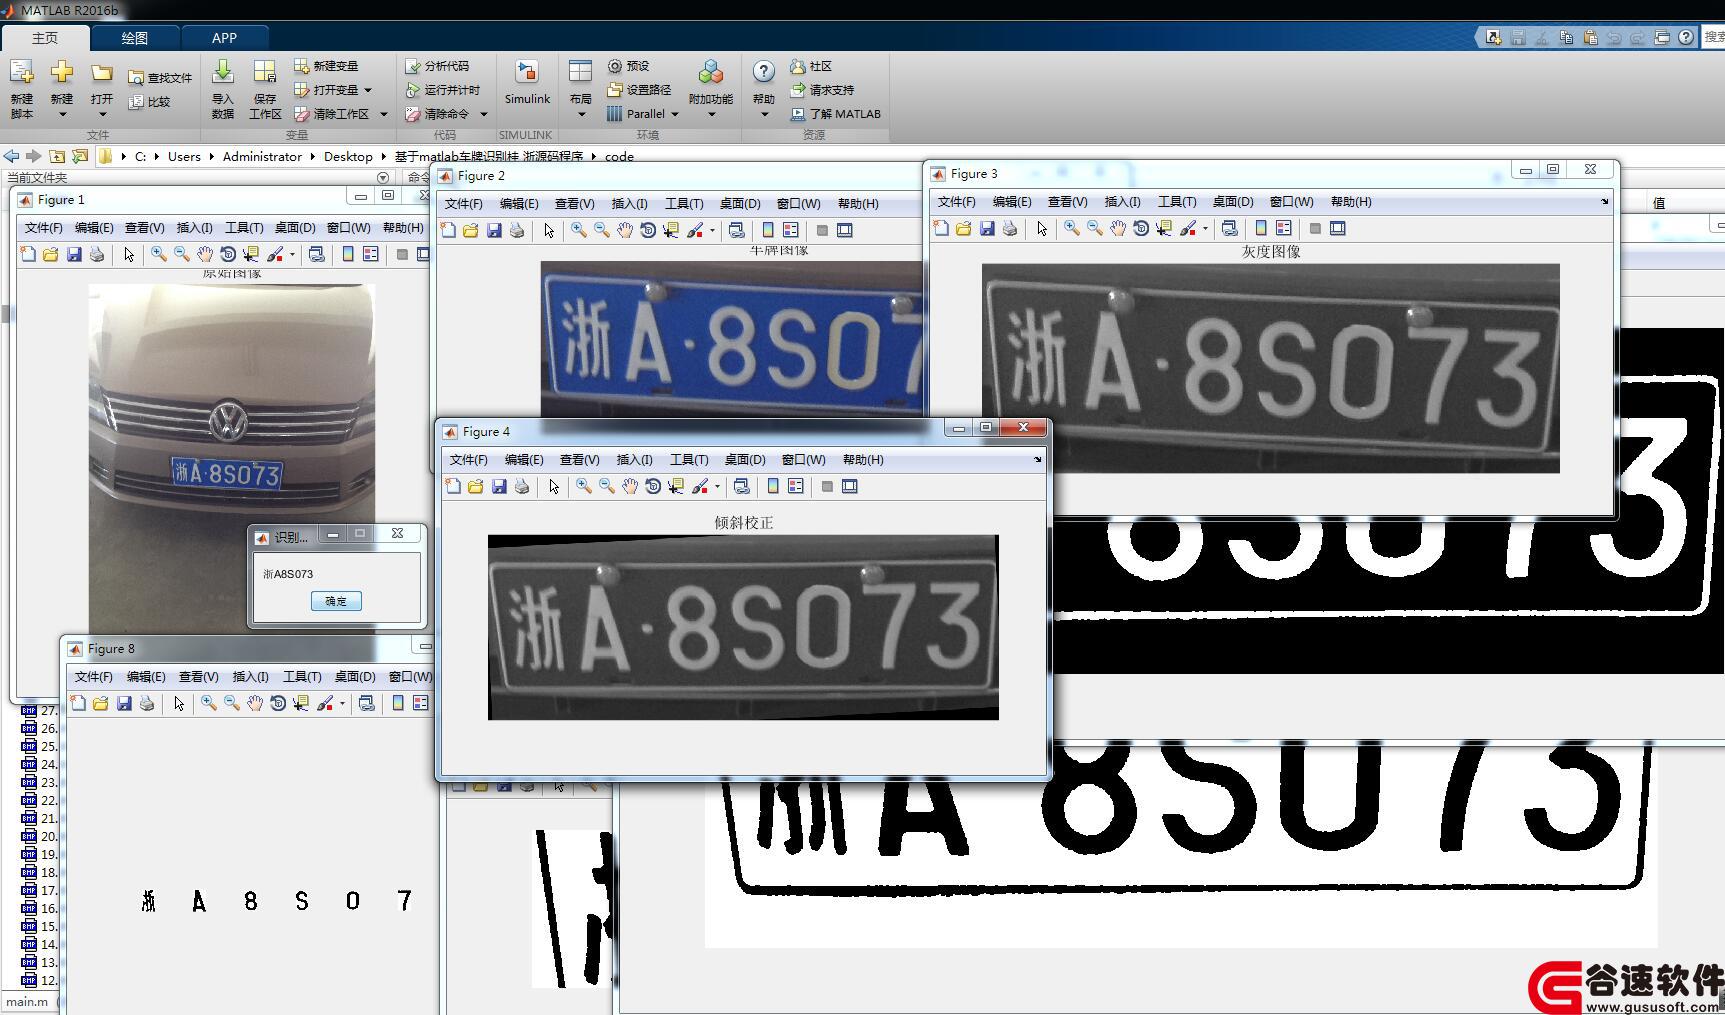Screen dimensions: 1725x1015
Task: Select Data Cursor tool in Figure 4
Action: click(x=676, y=486)
